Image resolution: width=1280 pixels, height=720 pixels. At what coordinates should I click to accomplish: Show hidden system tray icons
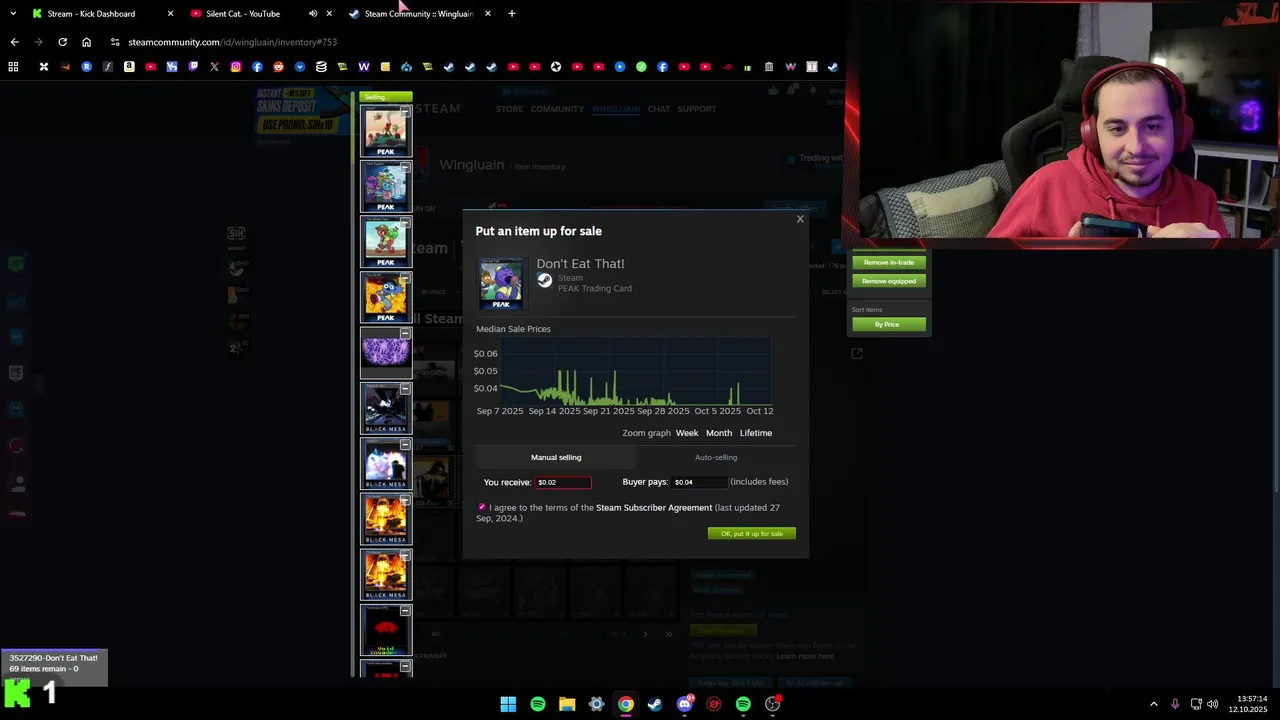coord(1153,704)
